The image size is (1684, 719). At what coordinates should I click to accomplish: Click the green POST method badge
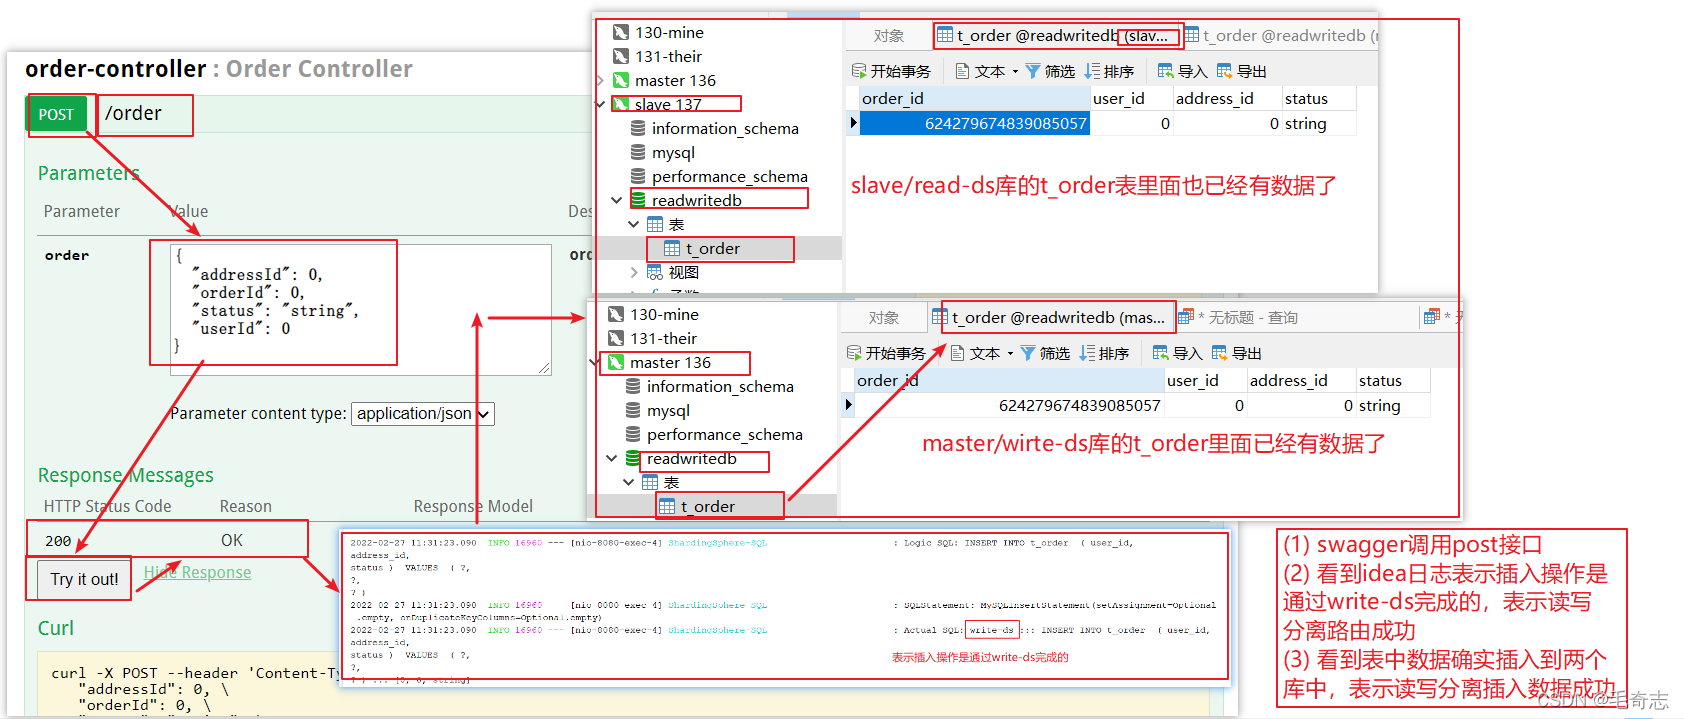click(x=56, y=115)
